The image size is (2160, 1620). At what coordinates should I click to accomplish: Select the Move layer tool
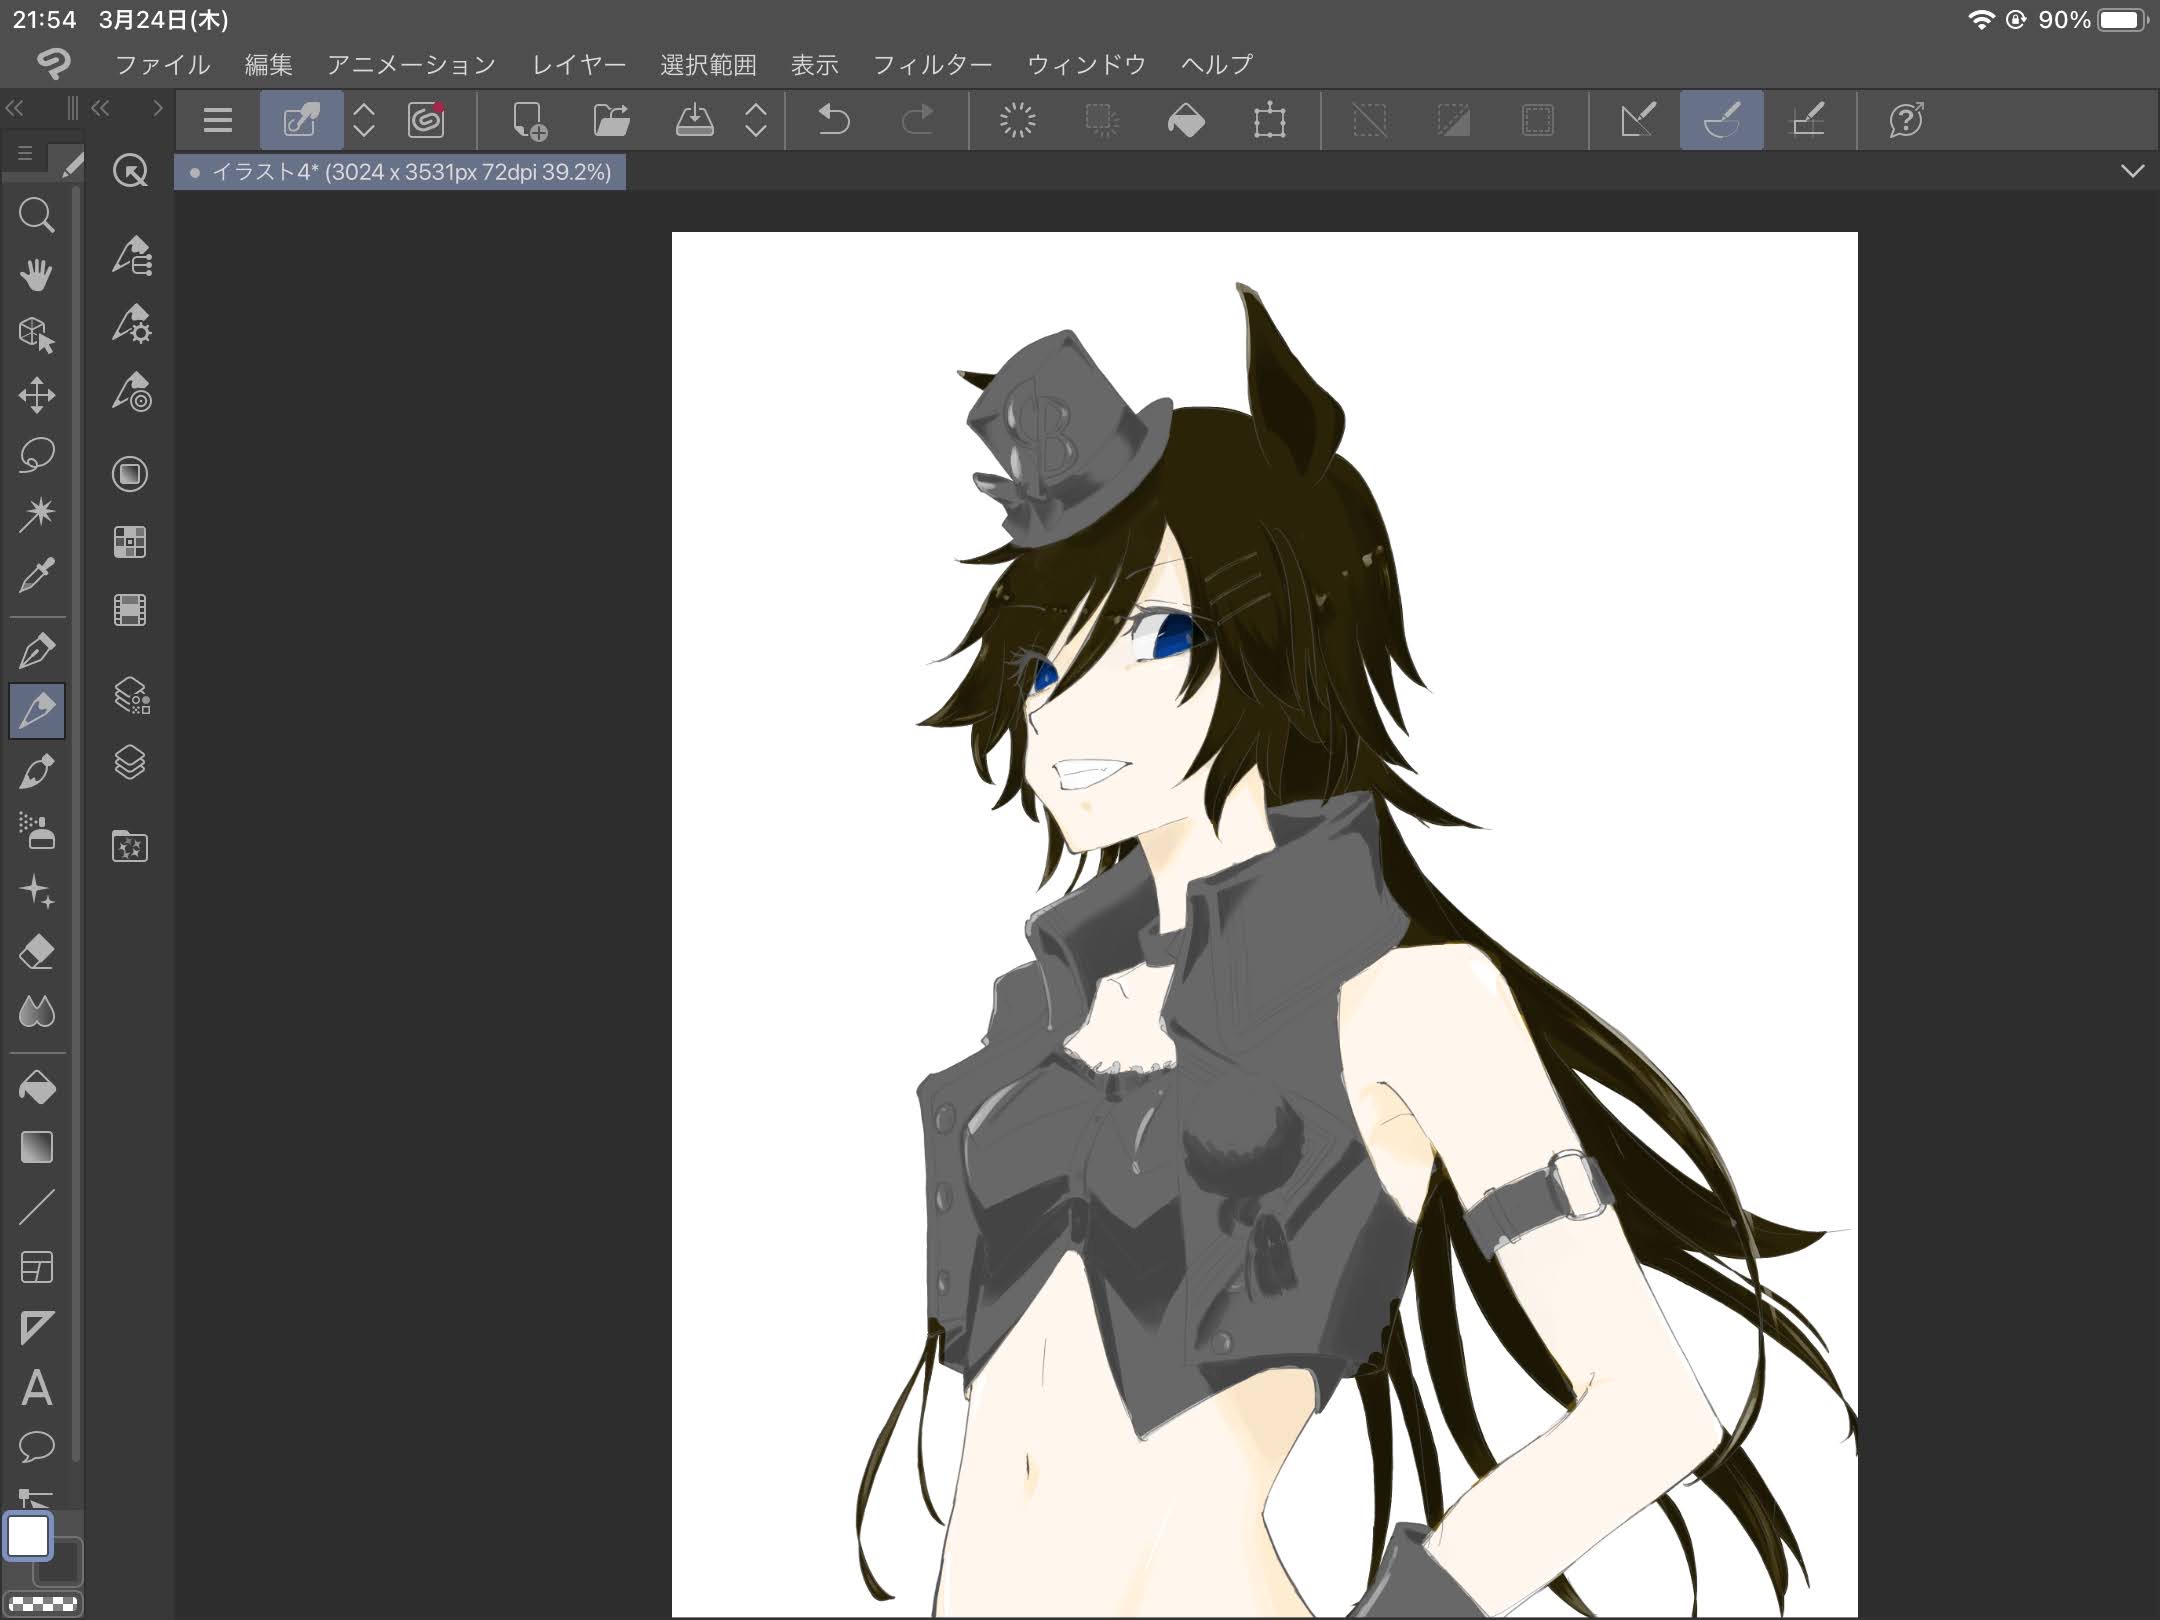(37, 395)
